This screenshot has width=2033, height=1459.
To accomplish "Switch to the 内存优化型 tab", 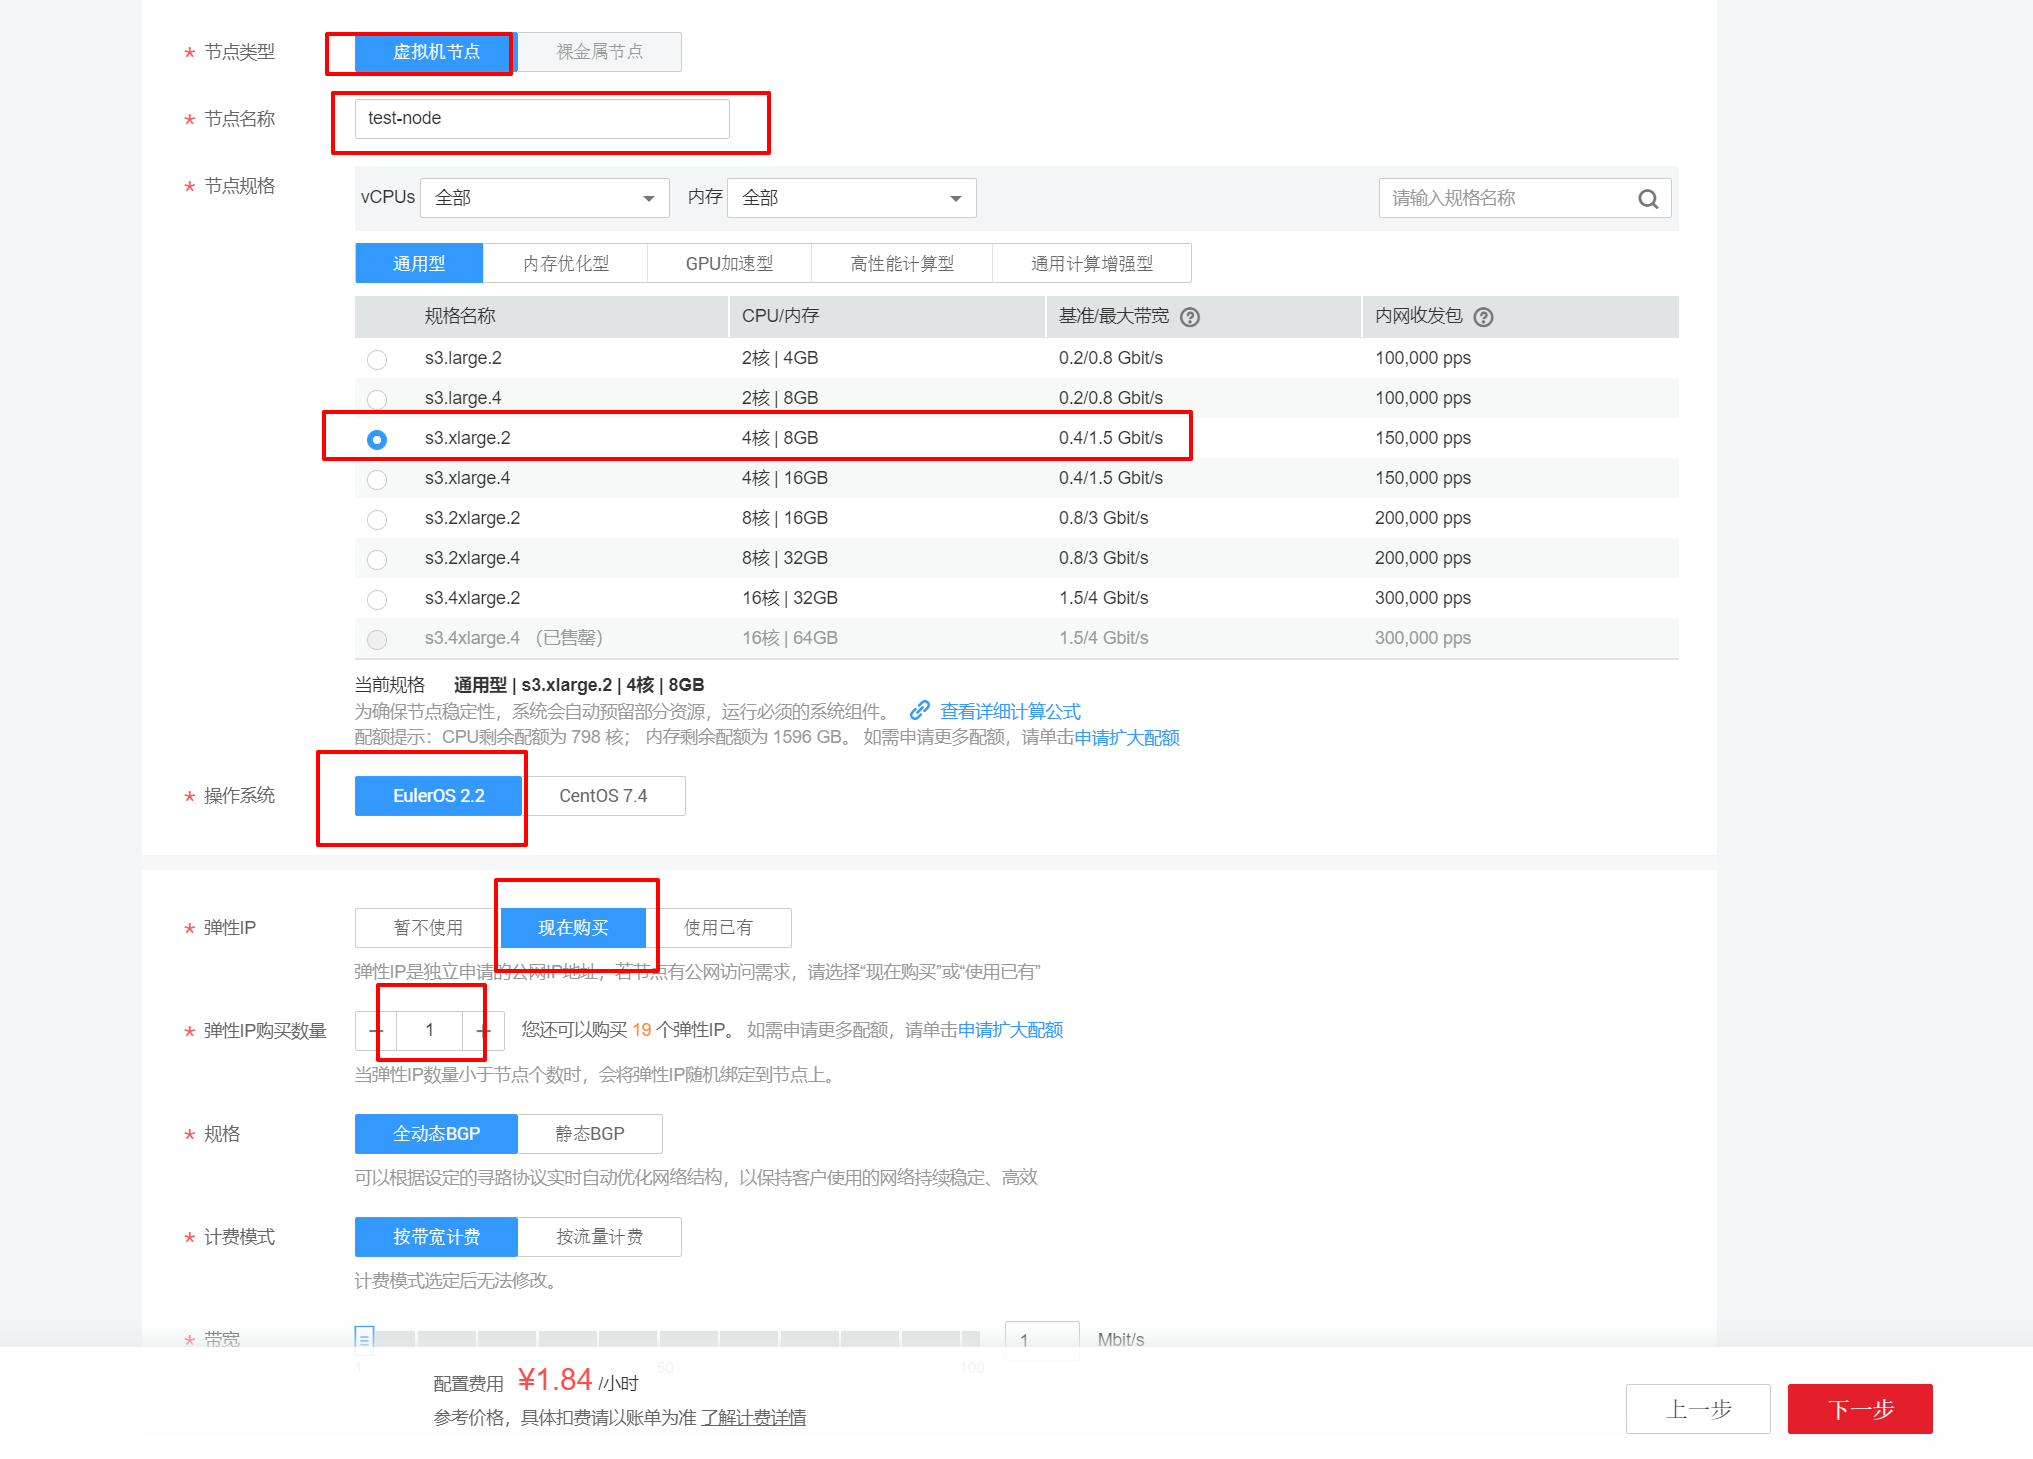I will coord(565,264).
